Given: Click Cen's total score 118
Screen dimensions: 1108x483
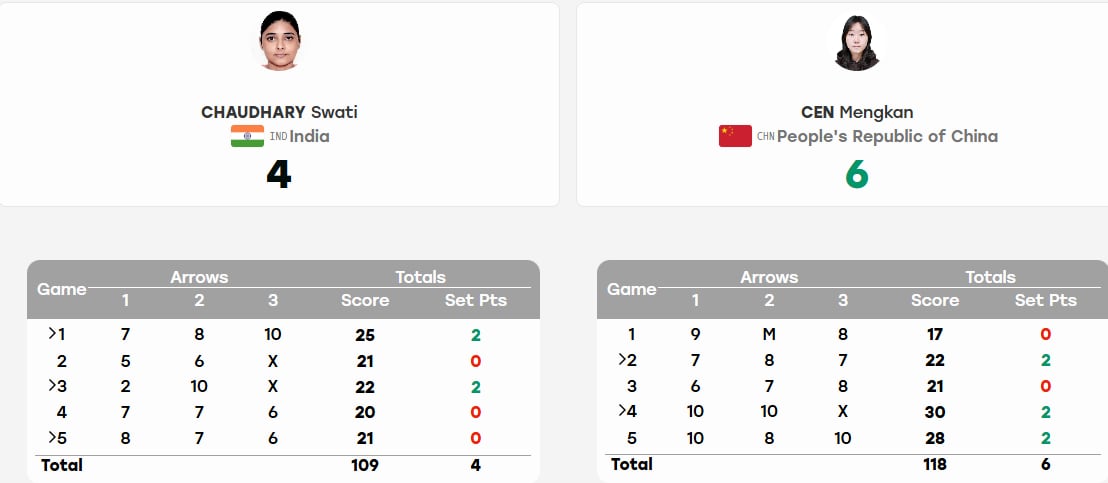Looking at the screenshot, I should [x=935, y=465].
